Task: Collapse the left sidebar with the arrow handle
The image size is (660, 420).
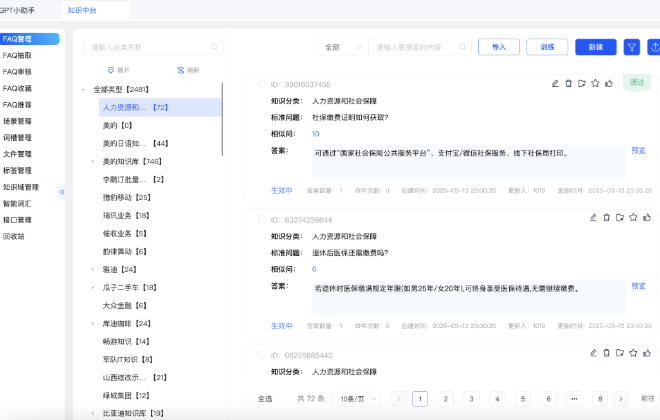Action: [62, 191]
